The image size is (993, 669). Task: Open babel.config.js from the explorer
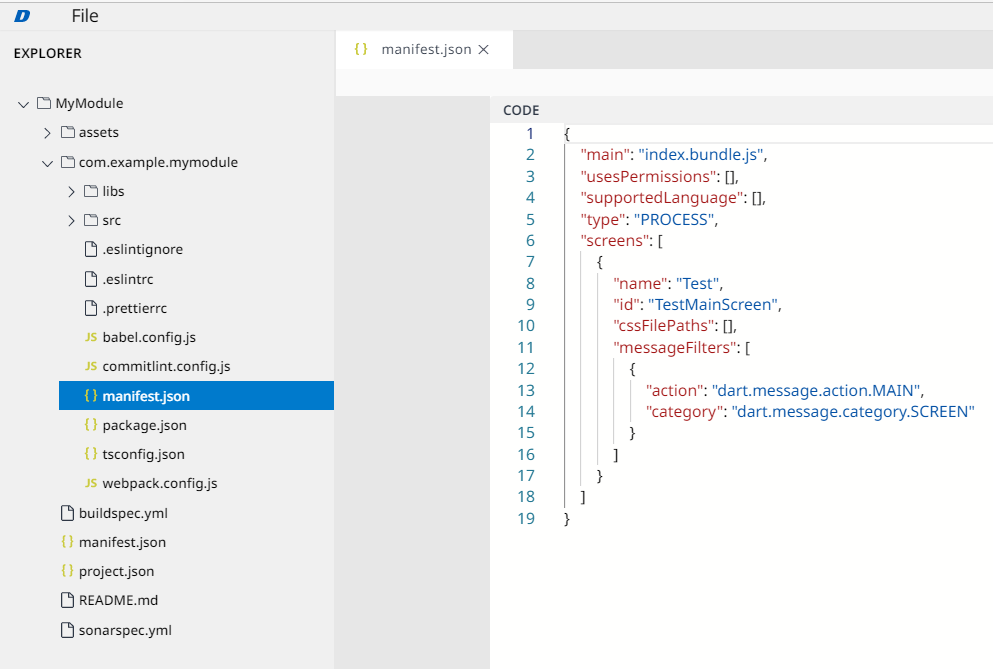pos(149,338)
